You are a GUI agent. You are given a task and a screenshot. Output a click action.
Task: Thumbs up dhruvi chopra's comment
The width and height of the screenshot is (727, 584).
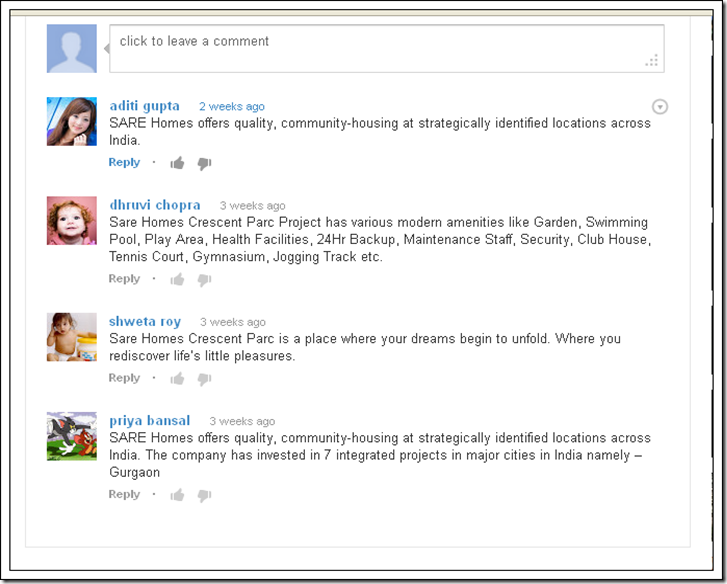tap(177, 279)
